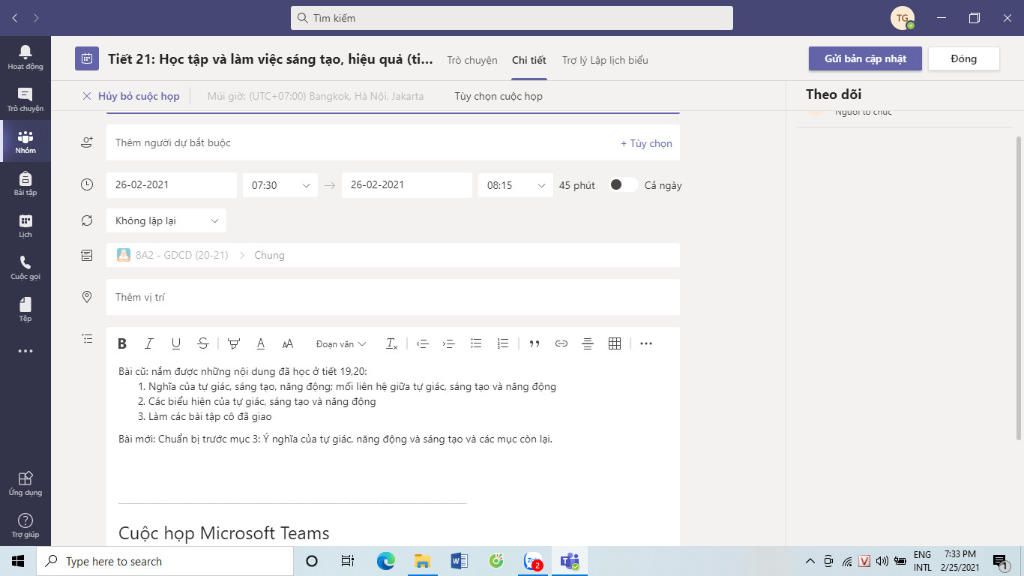Open Đoạn văn paragraph style dropdown
The image size is (1024, 576).
[340, 344]
